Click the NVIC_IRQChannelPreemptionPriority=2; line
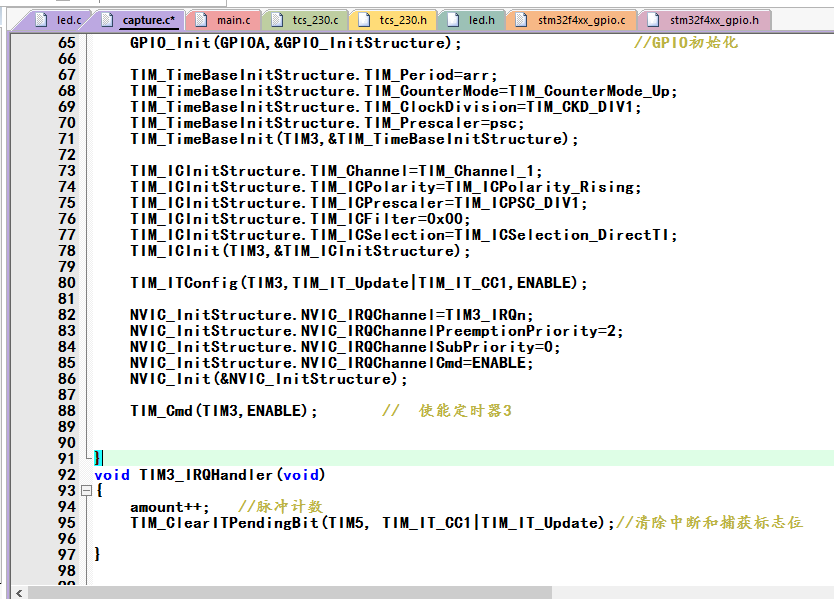This screenshot has height=599, width=834. [x=377, y=331]
